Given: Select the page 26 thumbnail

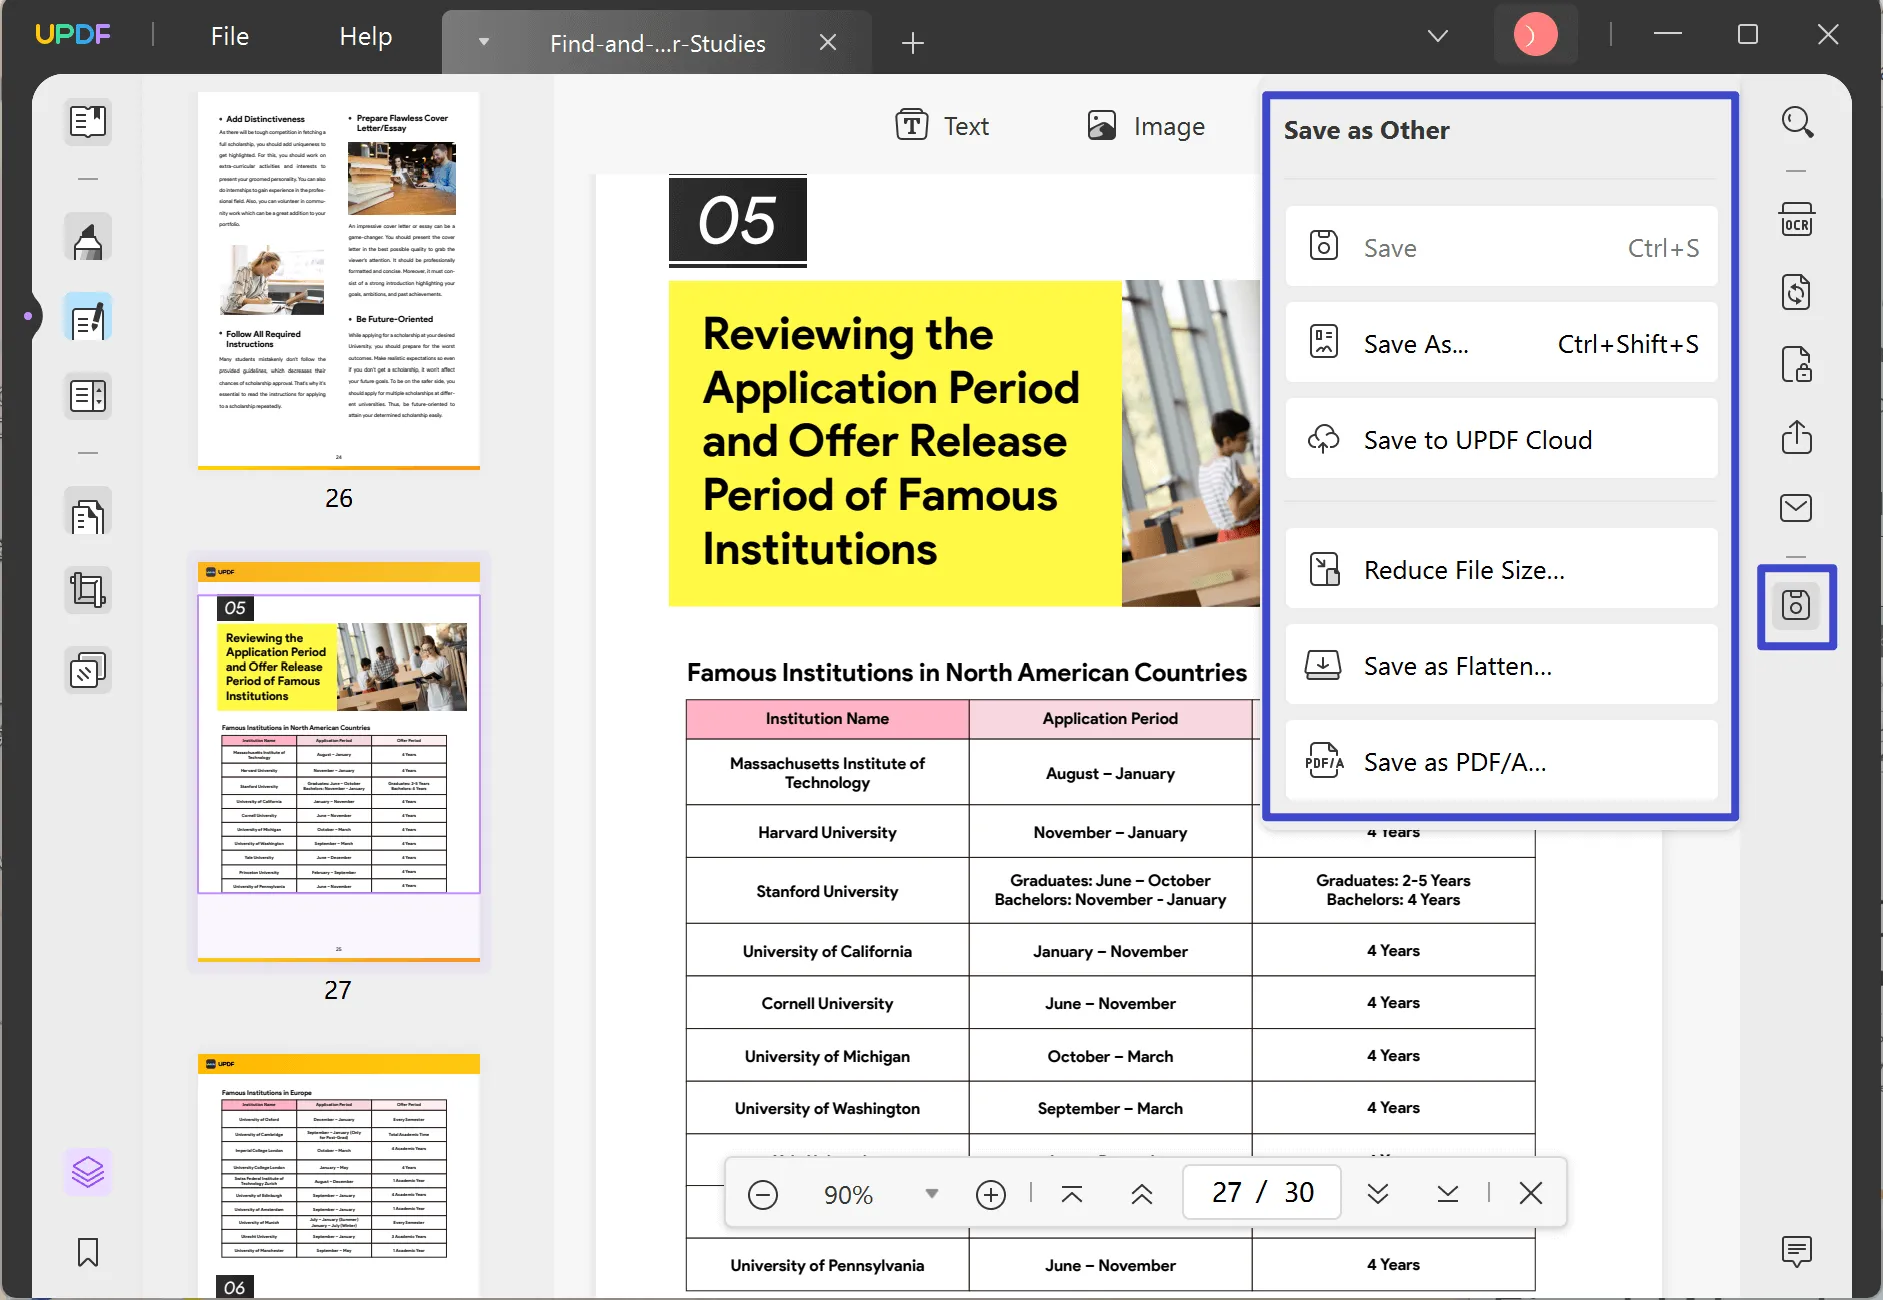Looking at the screenshot, I should (x=338, y=280).
